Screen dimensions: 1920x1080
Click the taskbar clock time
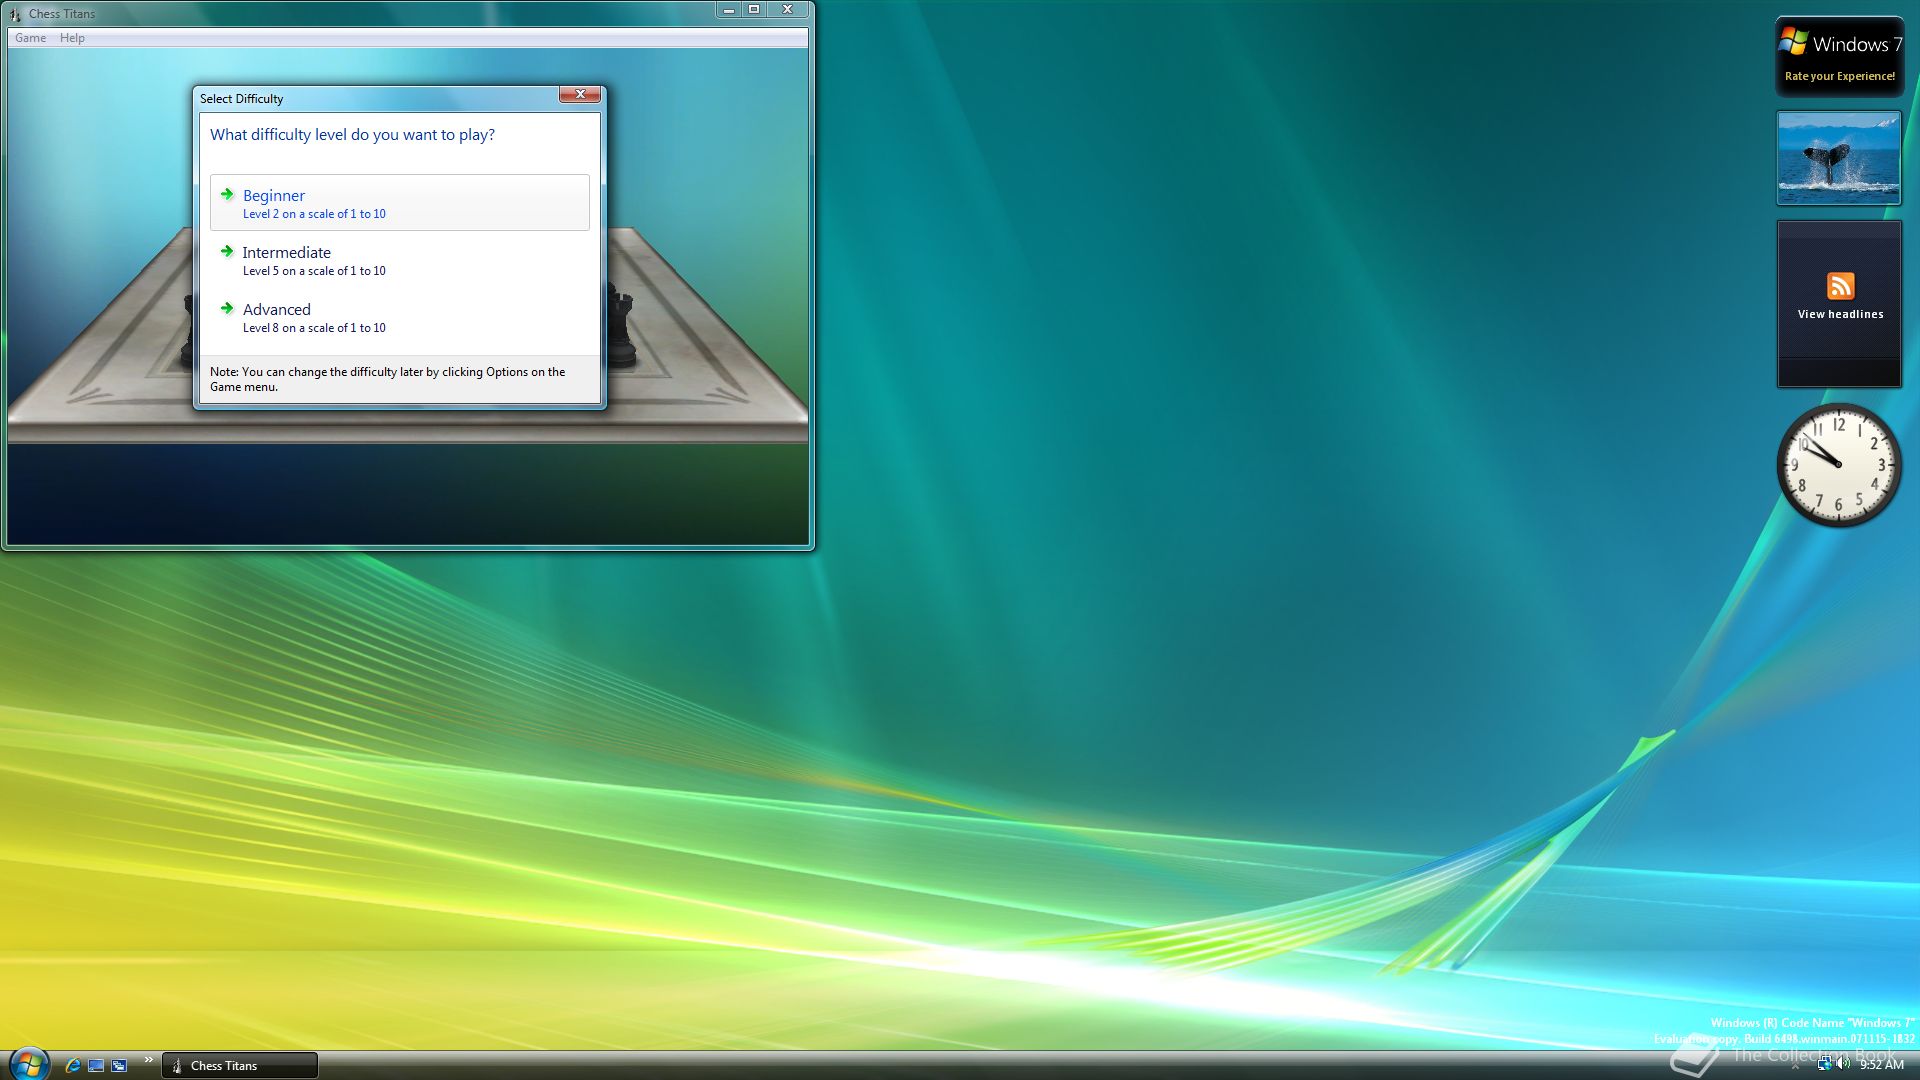(x=1881, y=1065)
